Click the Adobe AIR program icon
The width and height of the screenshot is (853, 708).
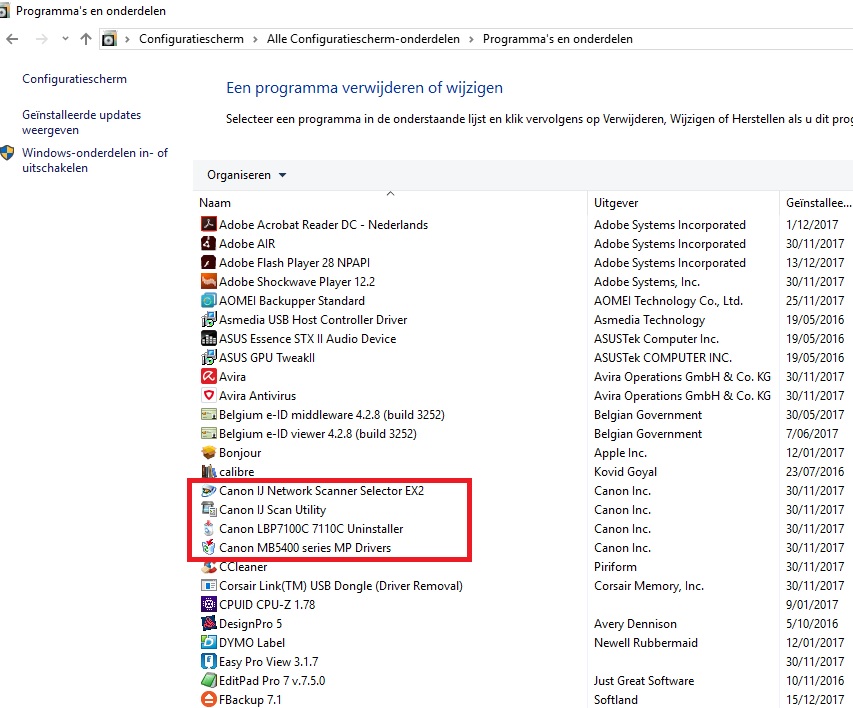point(208,243)
